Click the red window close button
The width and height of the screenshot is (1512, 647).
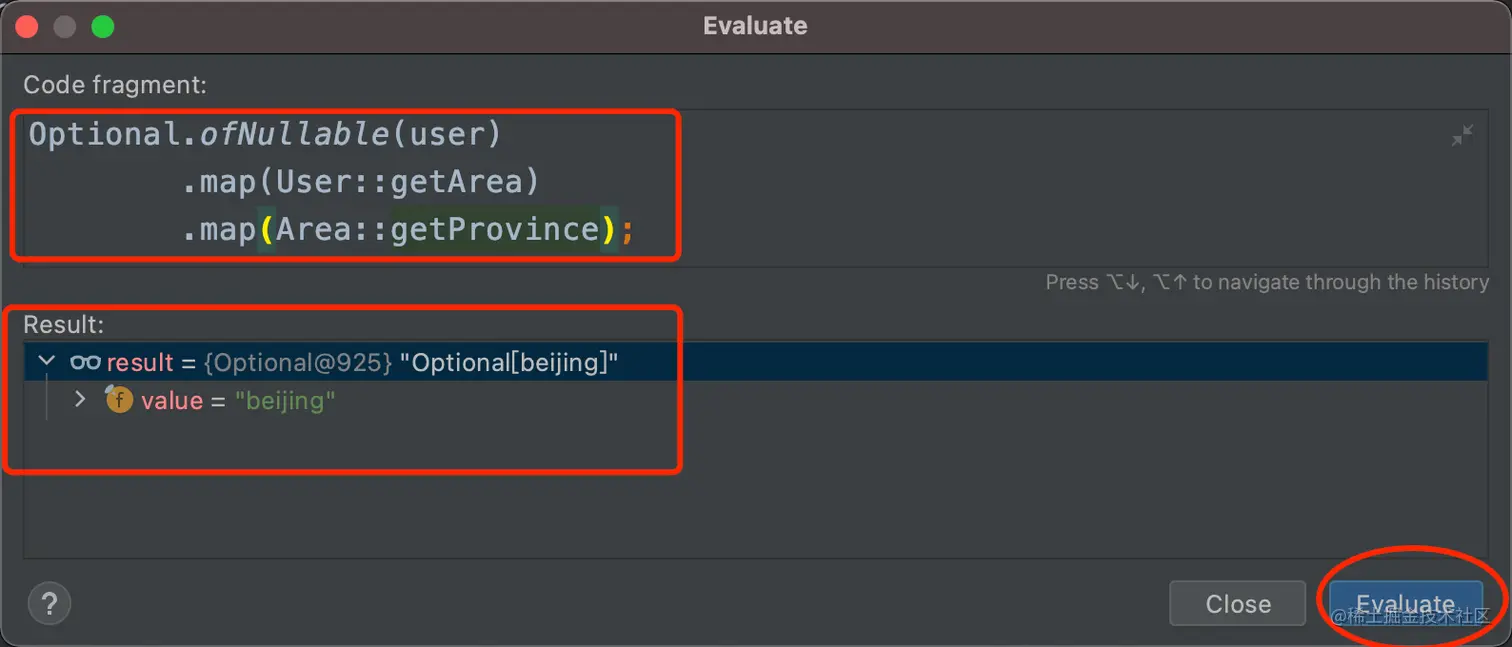29,26
